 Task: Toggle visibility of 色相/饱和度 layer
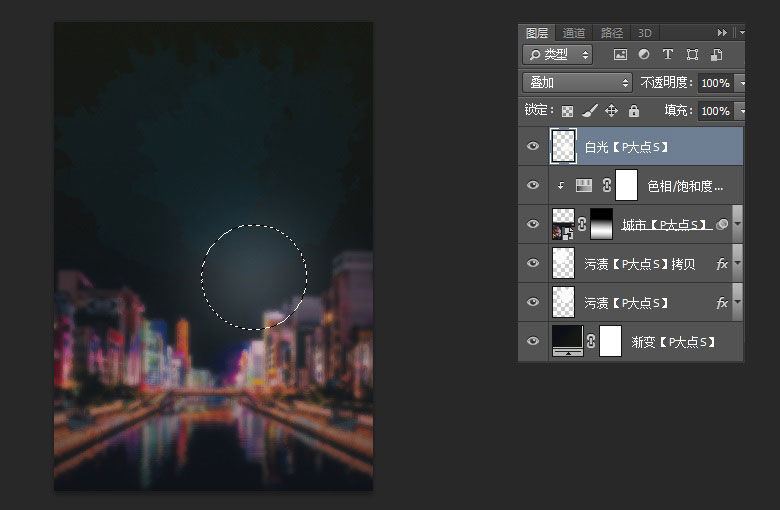click(532, 185)
